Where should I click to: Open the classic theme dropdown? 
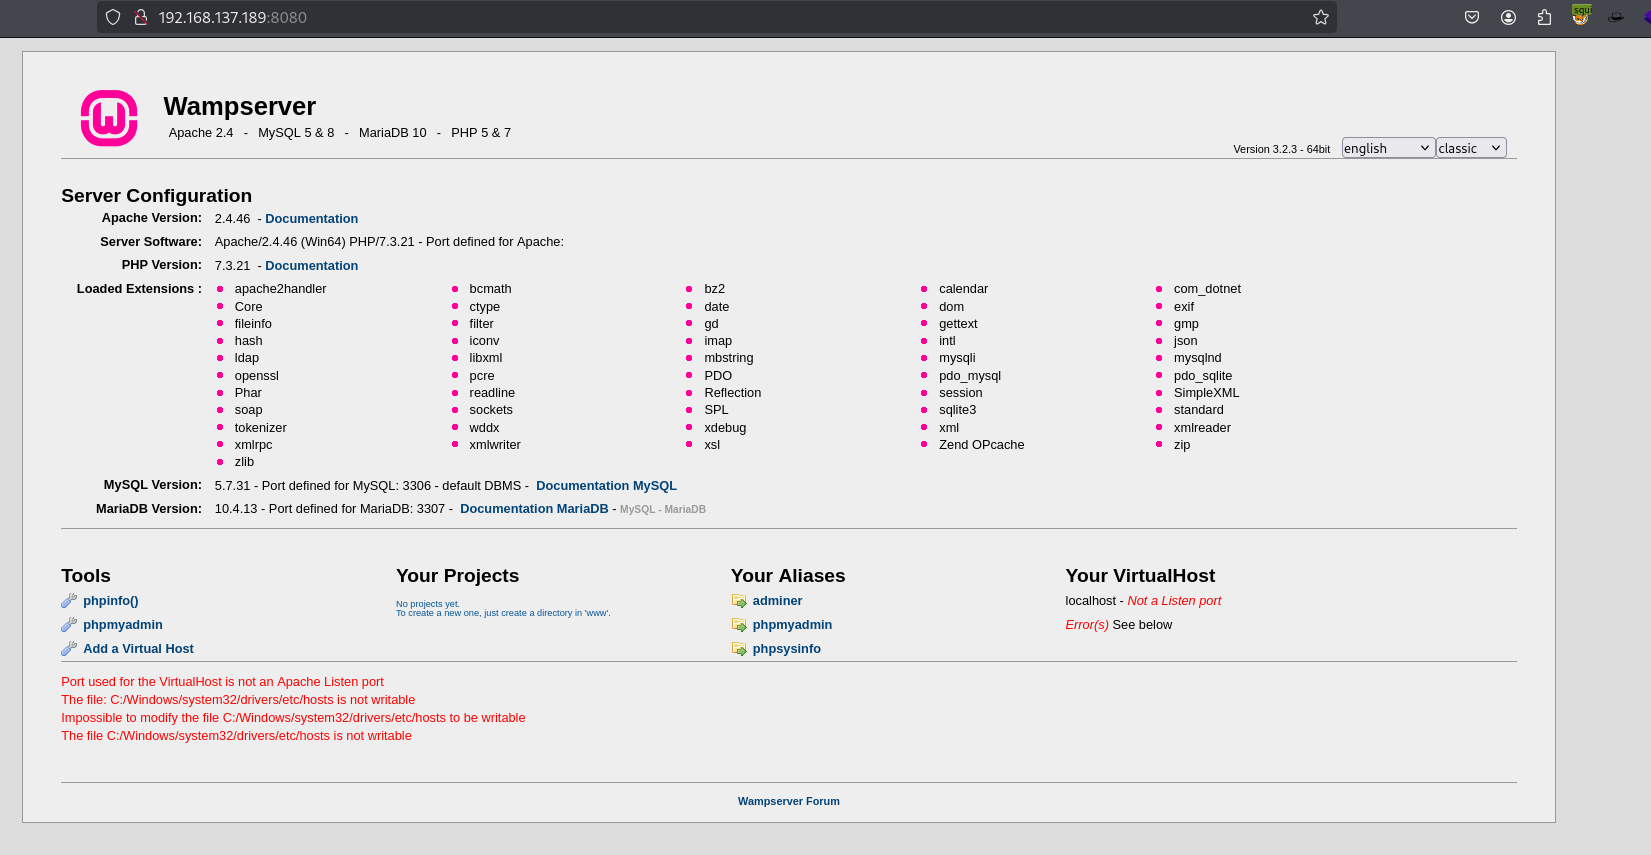(x=1470, y=148)
